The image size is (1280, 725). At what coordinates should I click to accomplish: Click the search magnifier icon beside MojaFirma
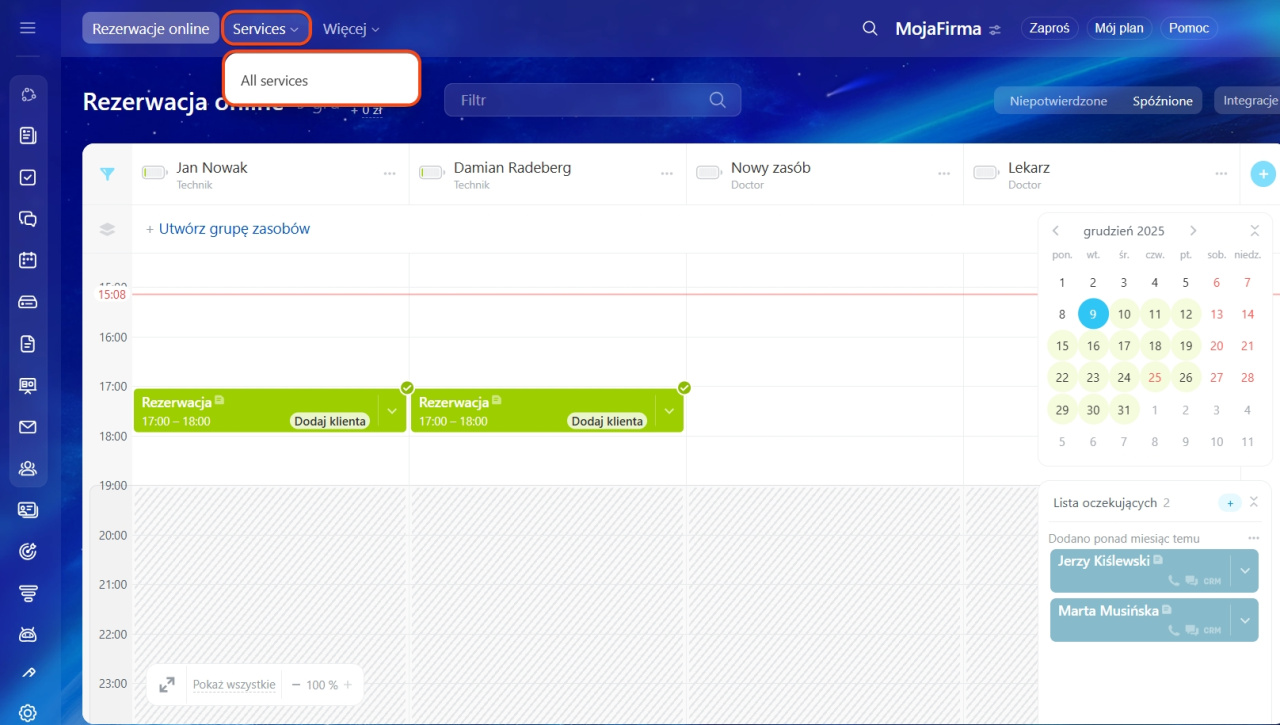[870, 29]
